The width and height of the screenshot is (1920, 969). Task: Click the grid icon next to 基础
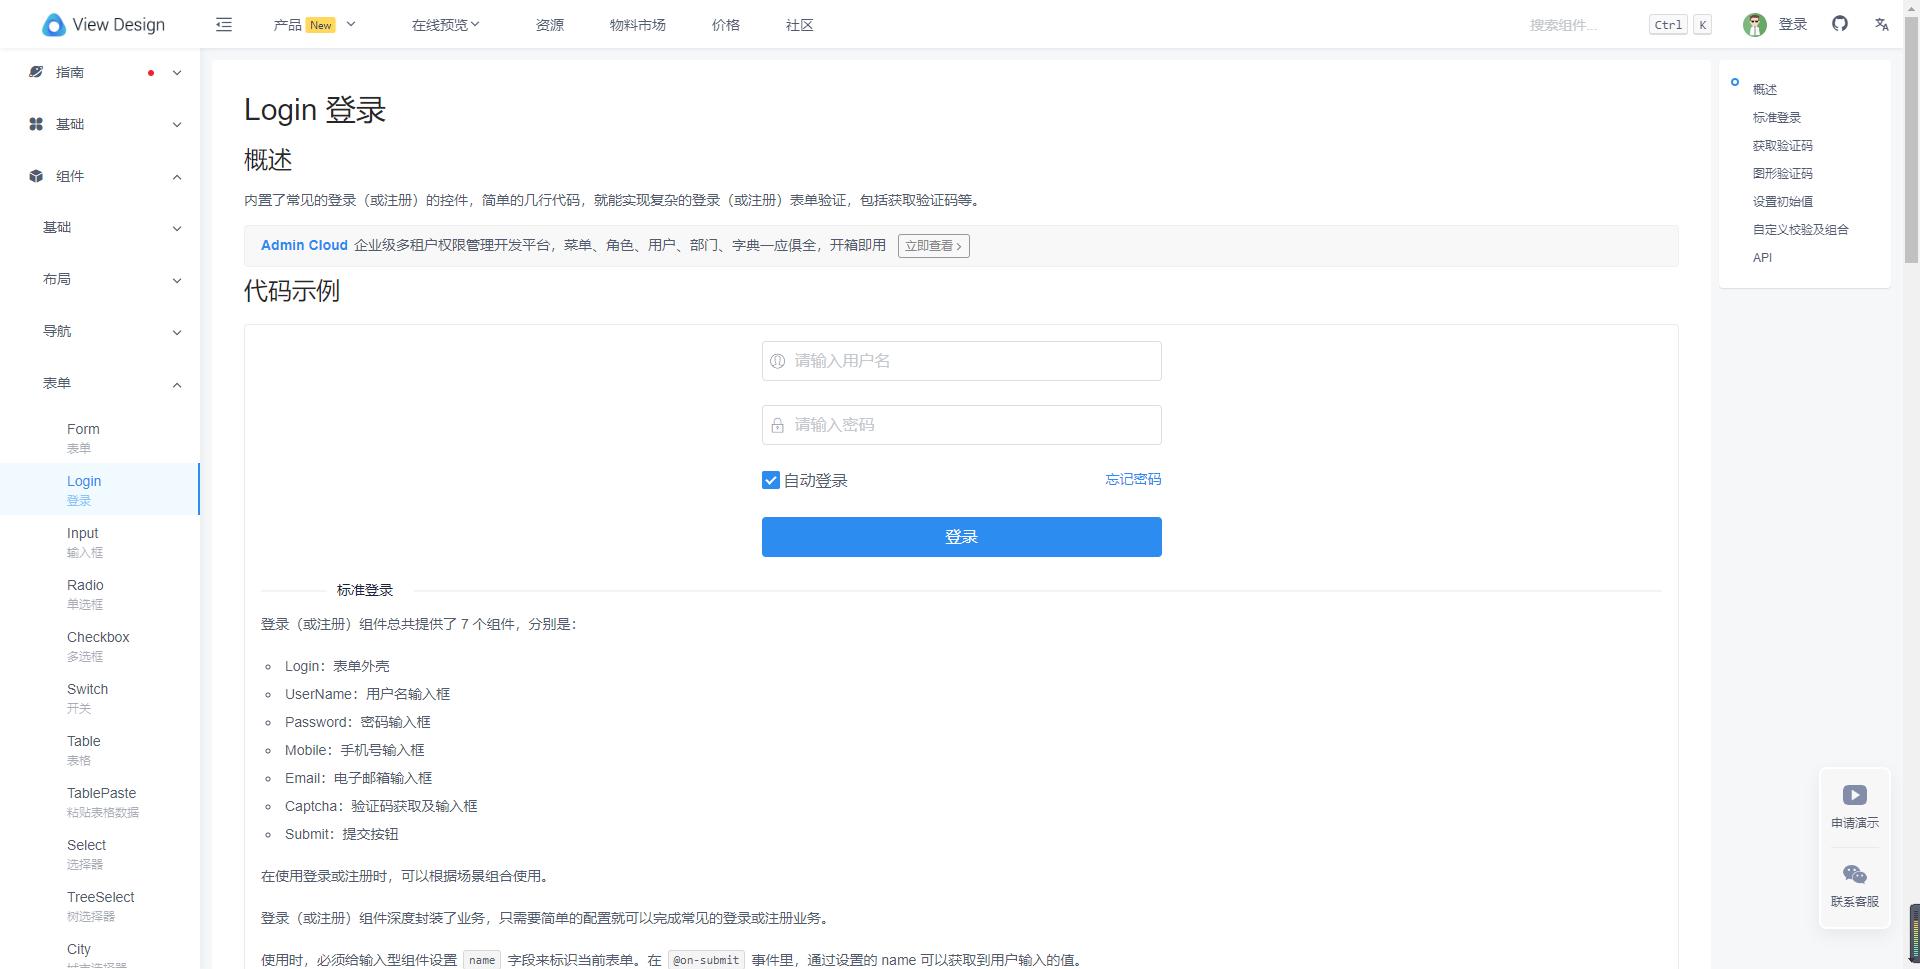(x=36, y=124)
